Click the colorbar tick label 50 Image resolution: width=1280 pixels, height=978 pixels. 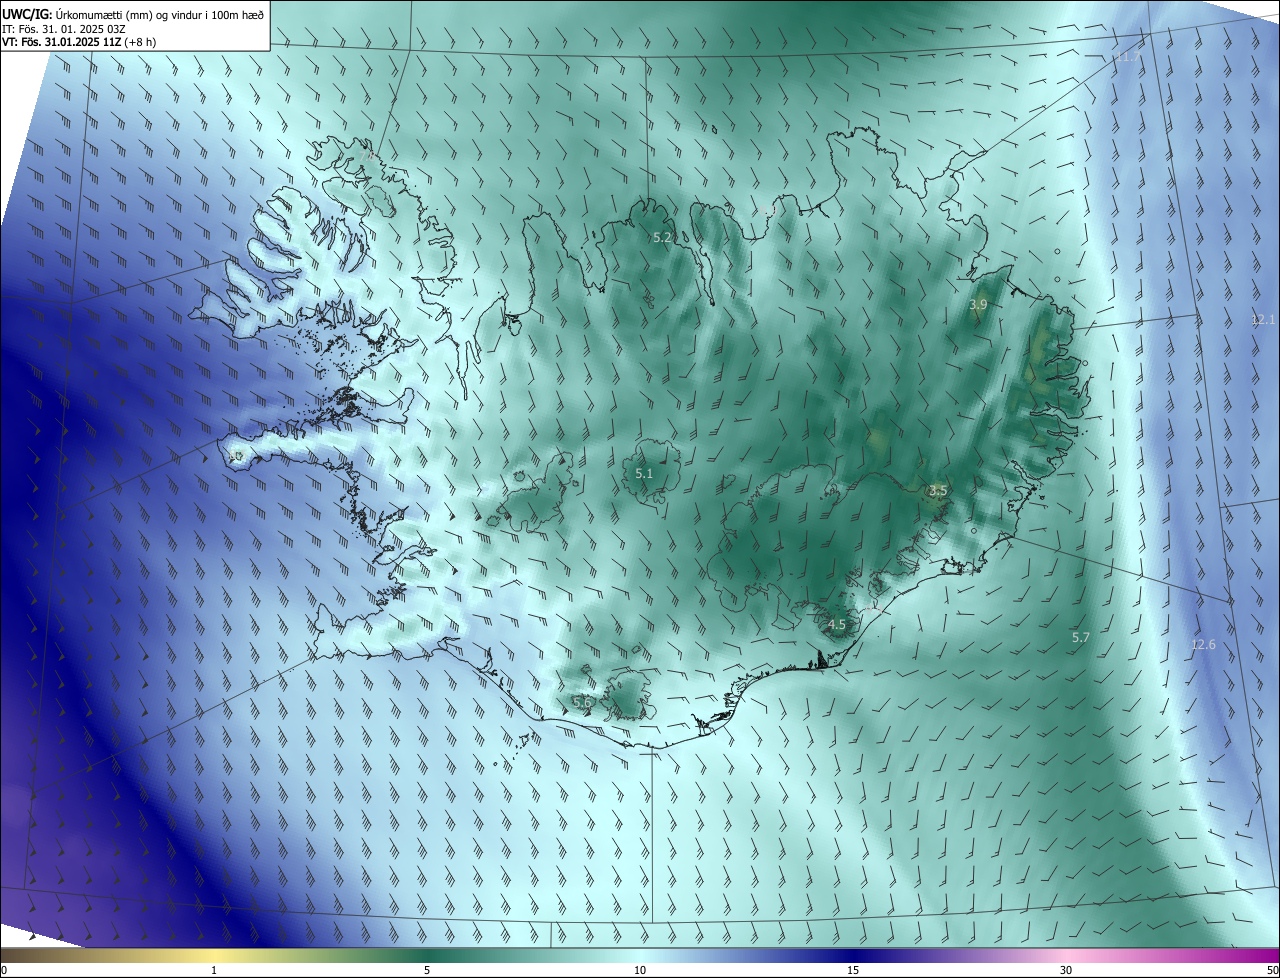1272,971
